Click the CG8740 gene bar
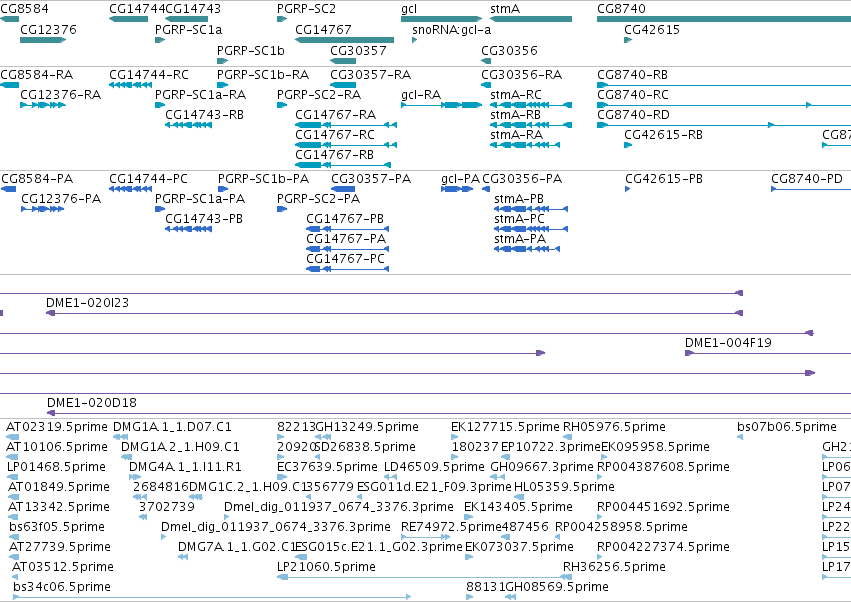Image resolution: width=851 pixels, height=602 pixels. click(724, 19)
